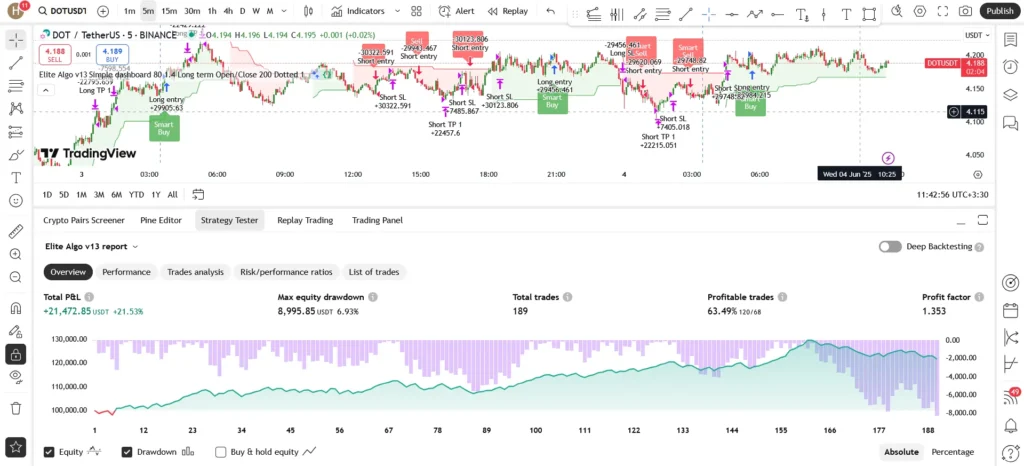Open the Performance tab
The width and height of the screenshot is (1024, 466).
(126, 272)
